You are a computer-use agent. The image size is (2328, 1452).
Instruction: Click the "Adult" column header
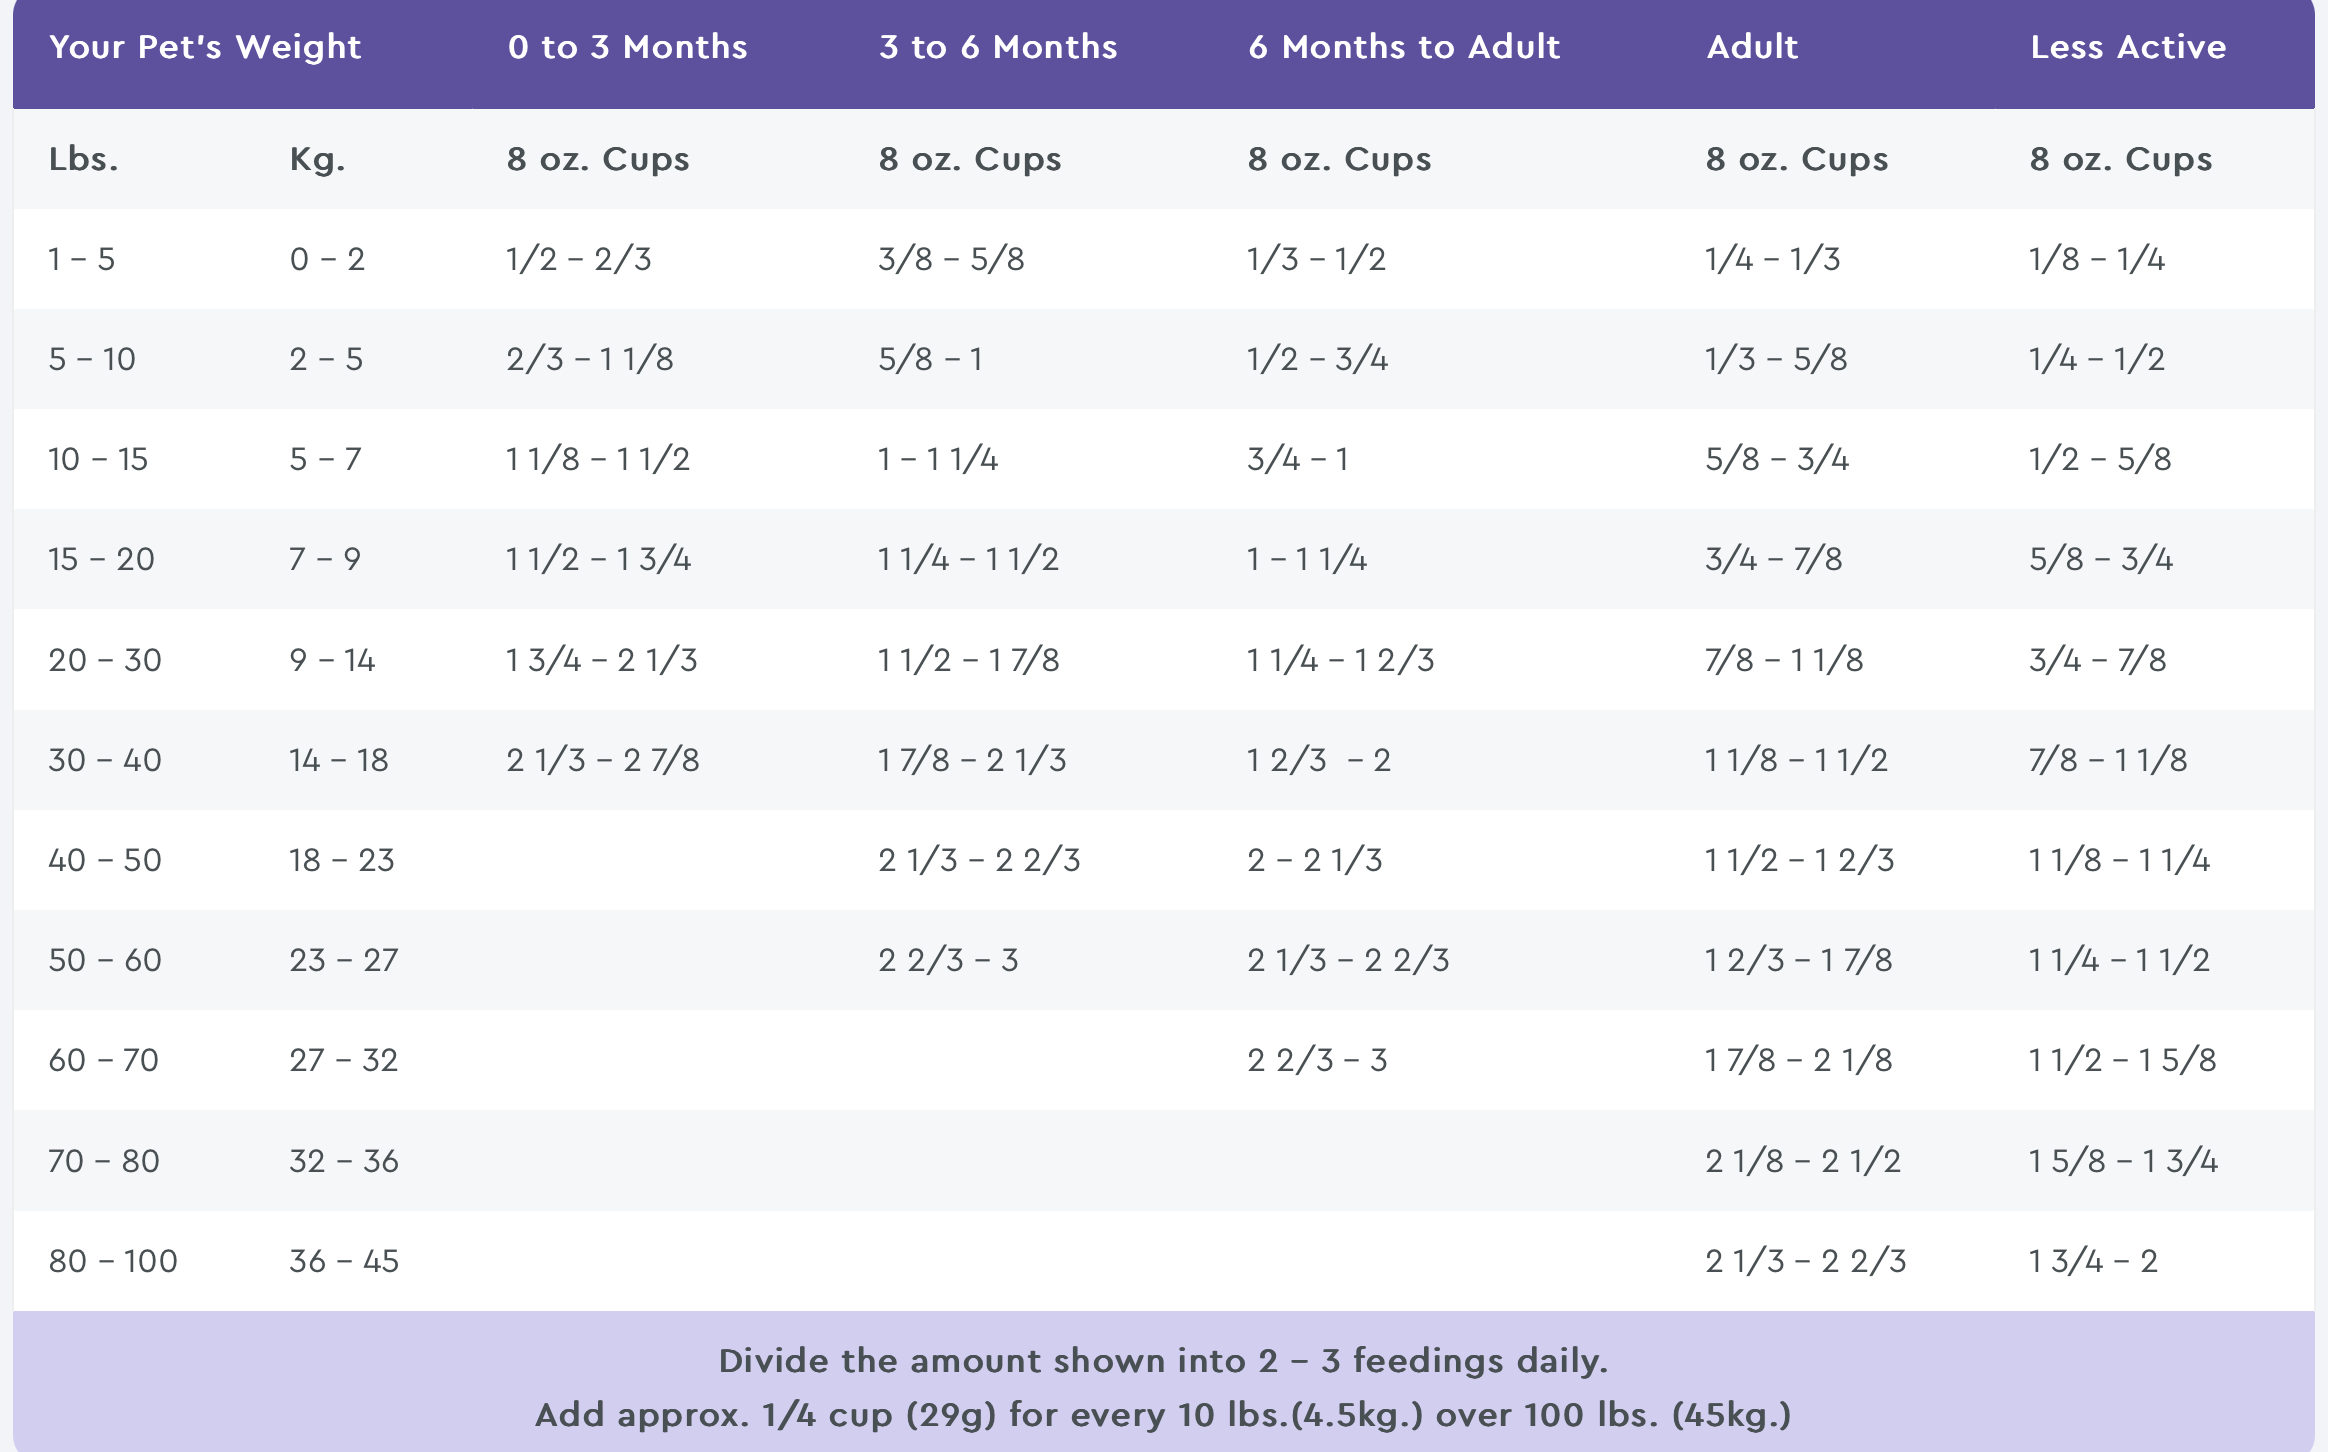[x=1752, y=47]
